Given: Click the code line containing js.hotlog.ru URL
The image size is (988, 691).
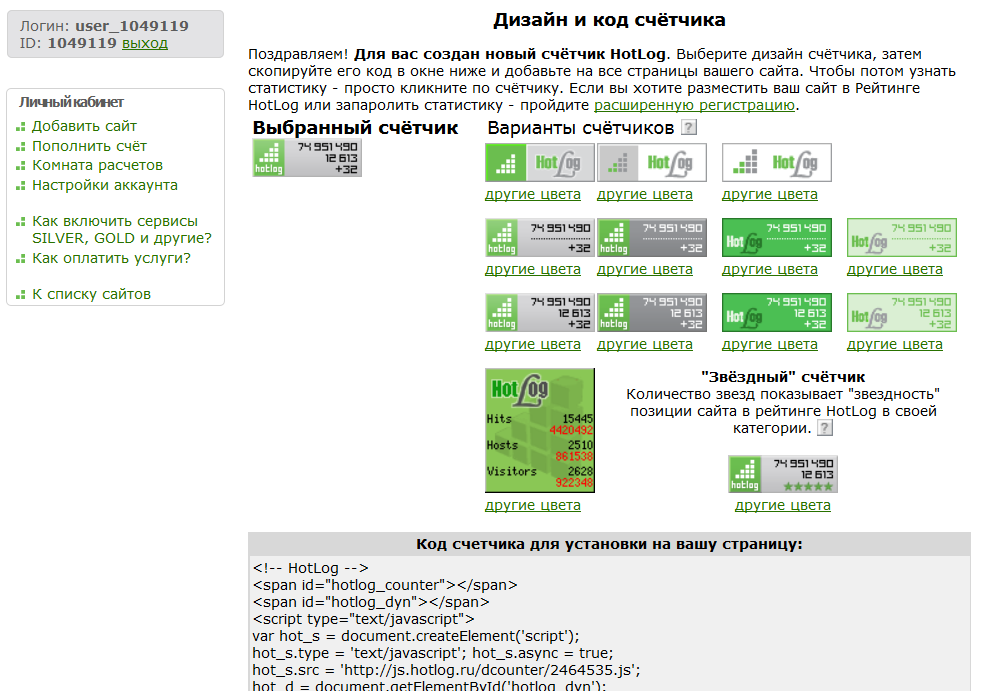Looking at the screenshot, I should (446, 670).
